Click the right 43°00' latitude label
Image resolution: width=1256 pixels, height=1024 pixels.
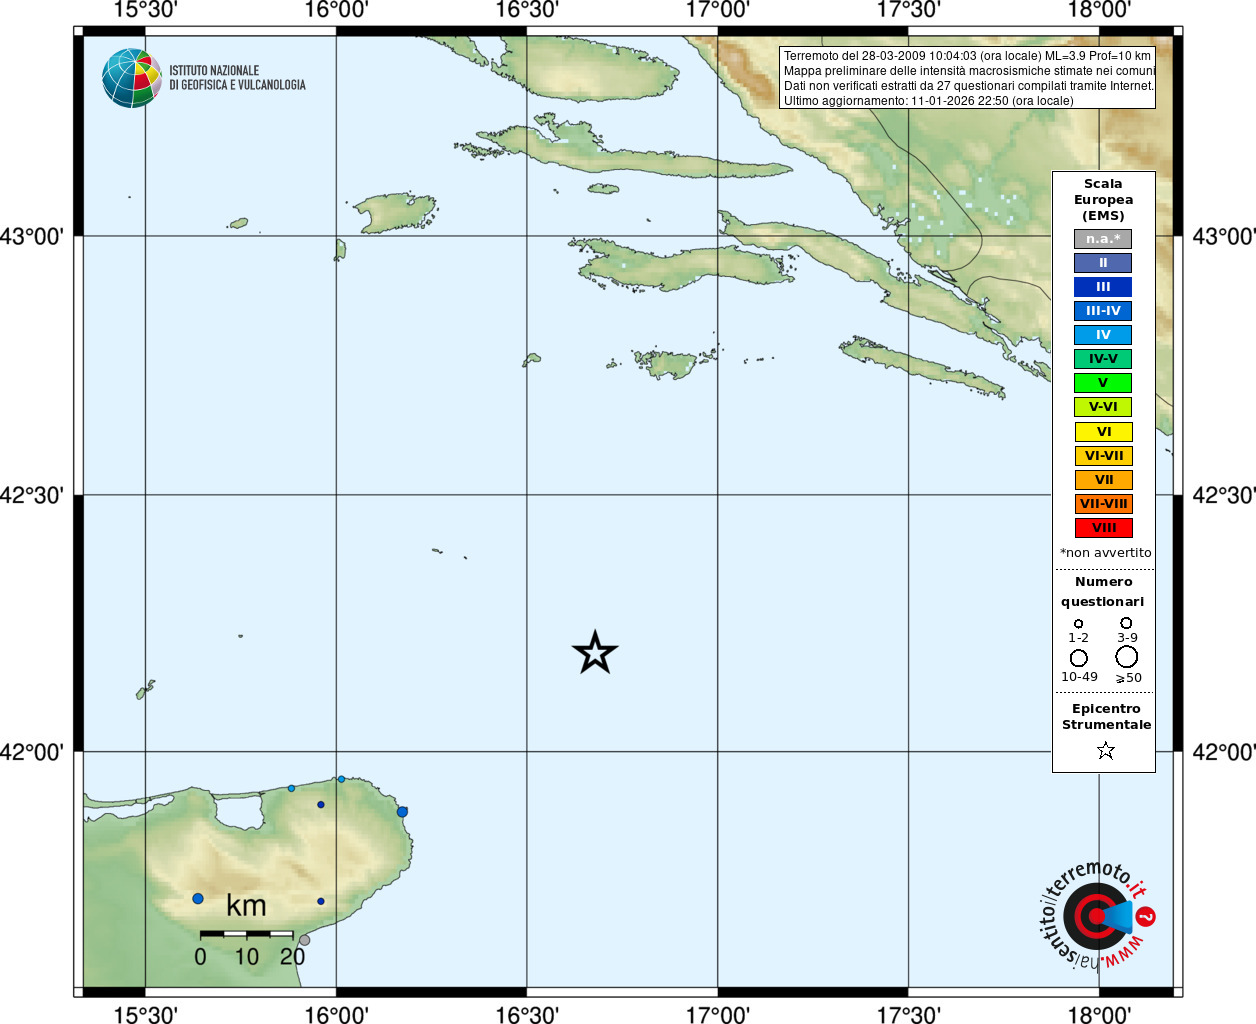pos(1224,237)
